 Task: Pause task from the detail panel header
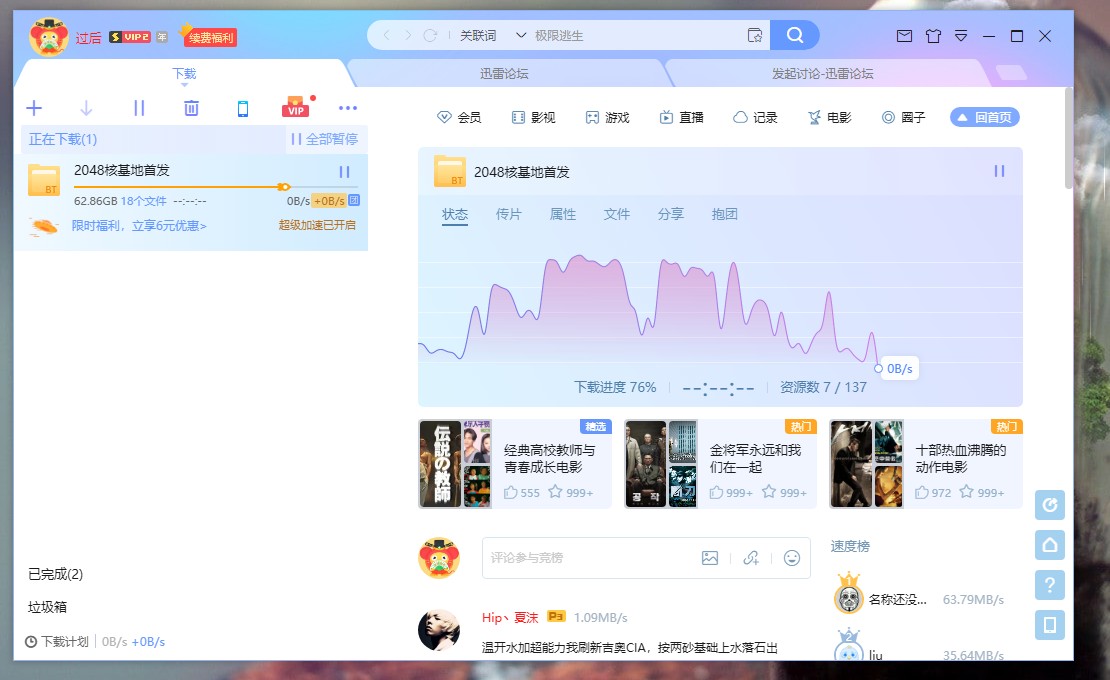pos(999,171)
